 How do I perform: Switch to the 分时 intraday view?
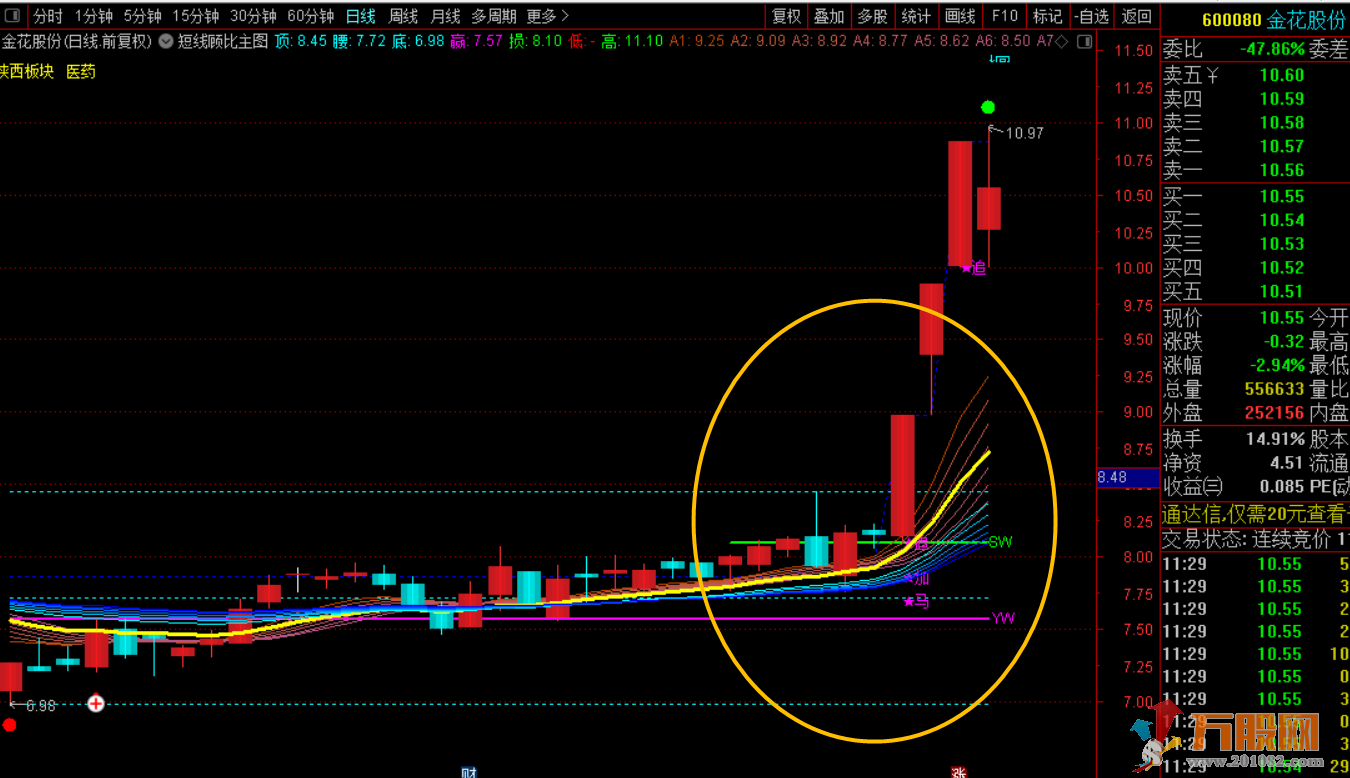point(48,16)
